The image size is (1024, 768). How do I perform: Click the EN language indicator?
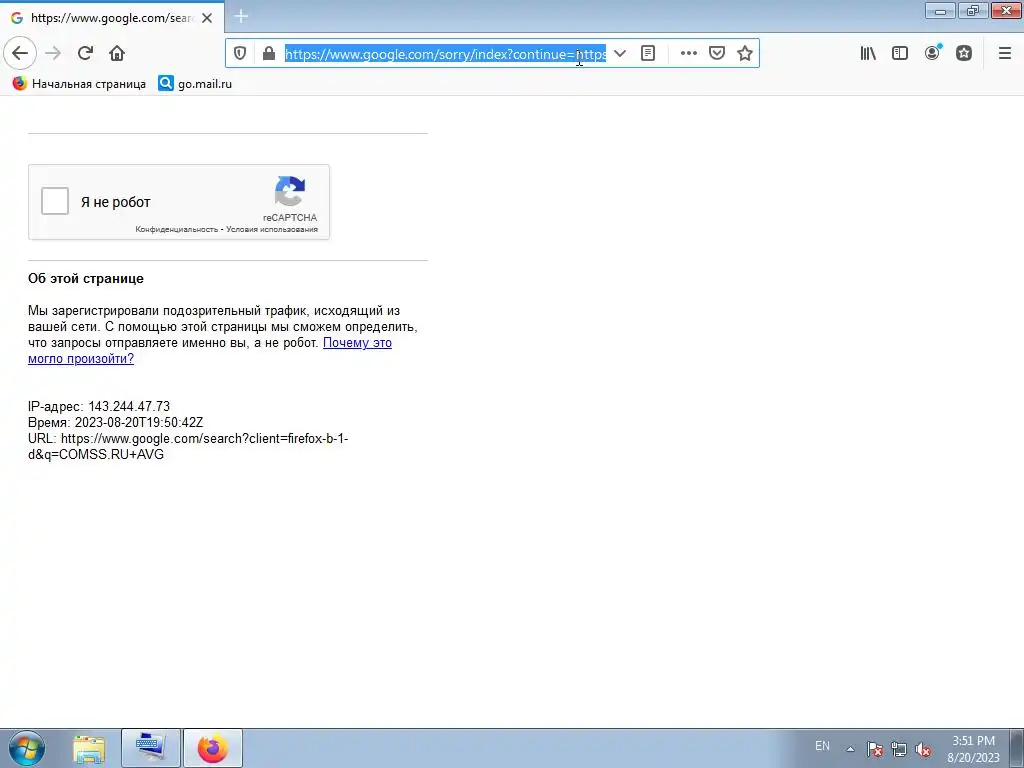pyautogui.click(x=822, y=746)
